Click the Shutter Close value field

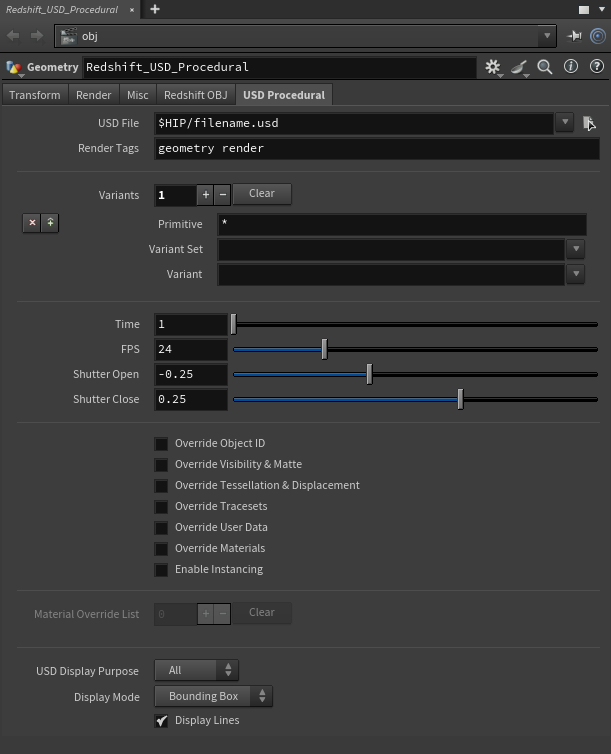tap(191, 399)
